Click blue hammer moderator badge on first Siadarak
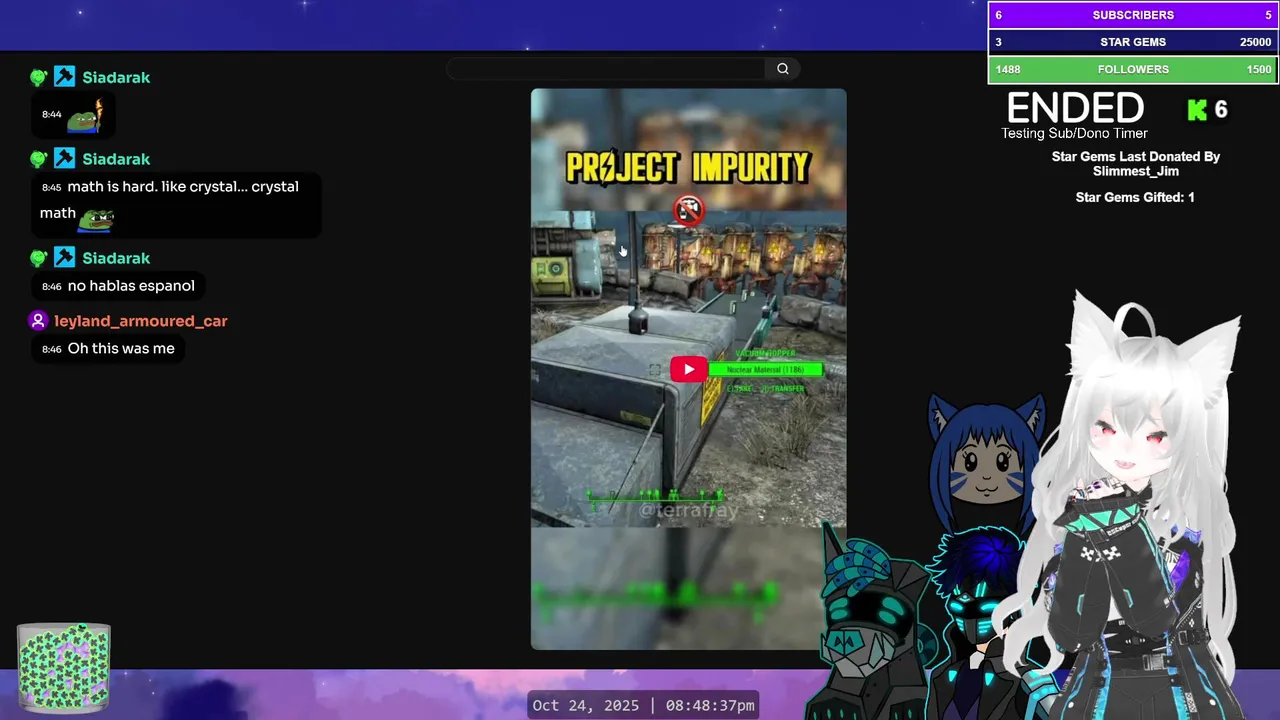1280x720 pixels. tap(64, 77)
